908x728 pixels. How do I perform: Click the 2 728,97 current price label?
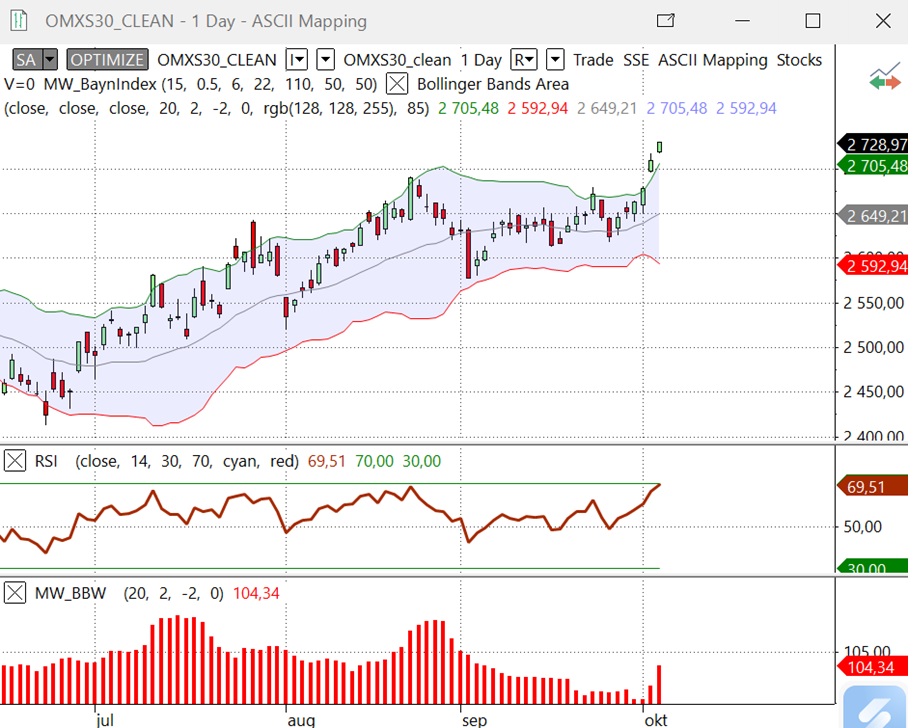coord(871,145)
